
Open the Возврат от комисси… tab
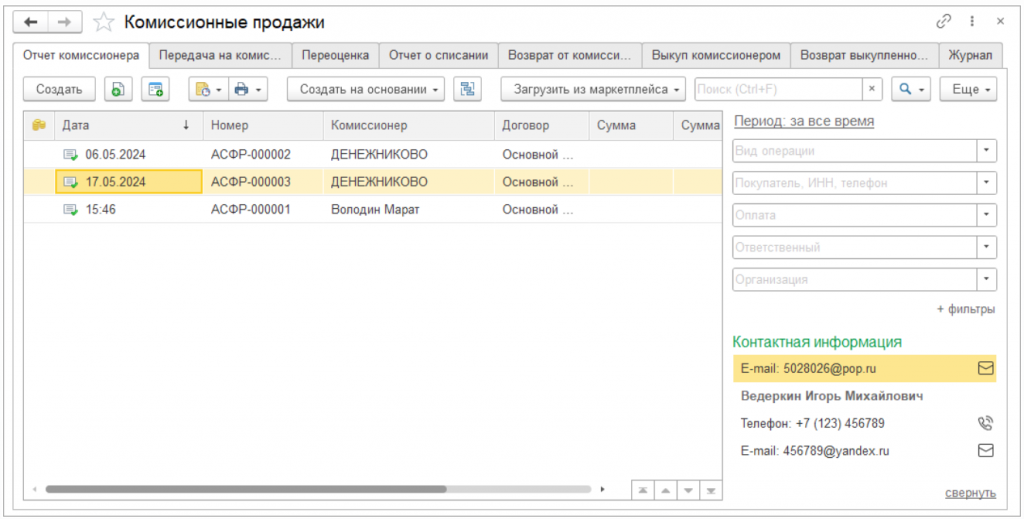coord(570,55)
